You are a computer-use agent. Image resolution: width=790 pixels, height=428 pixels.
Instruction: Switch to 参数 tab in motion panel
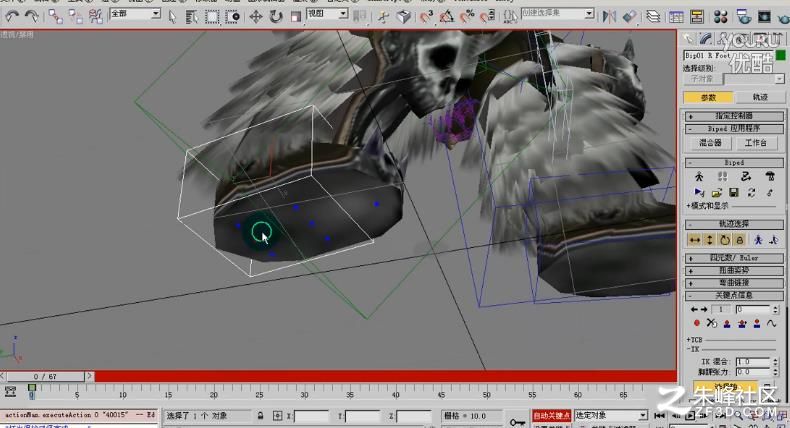[708, 97]
